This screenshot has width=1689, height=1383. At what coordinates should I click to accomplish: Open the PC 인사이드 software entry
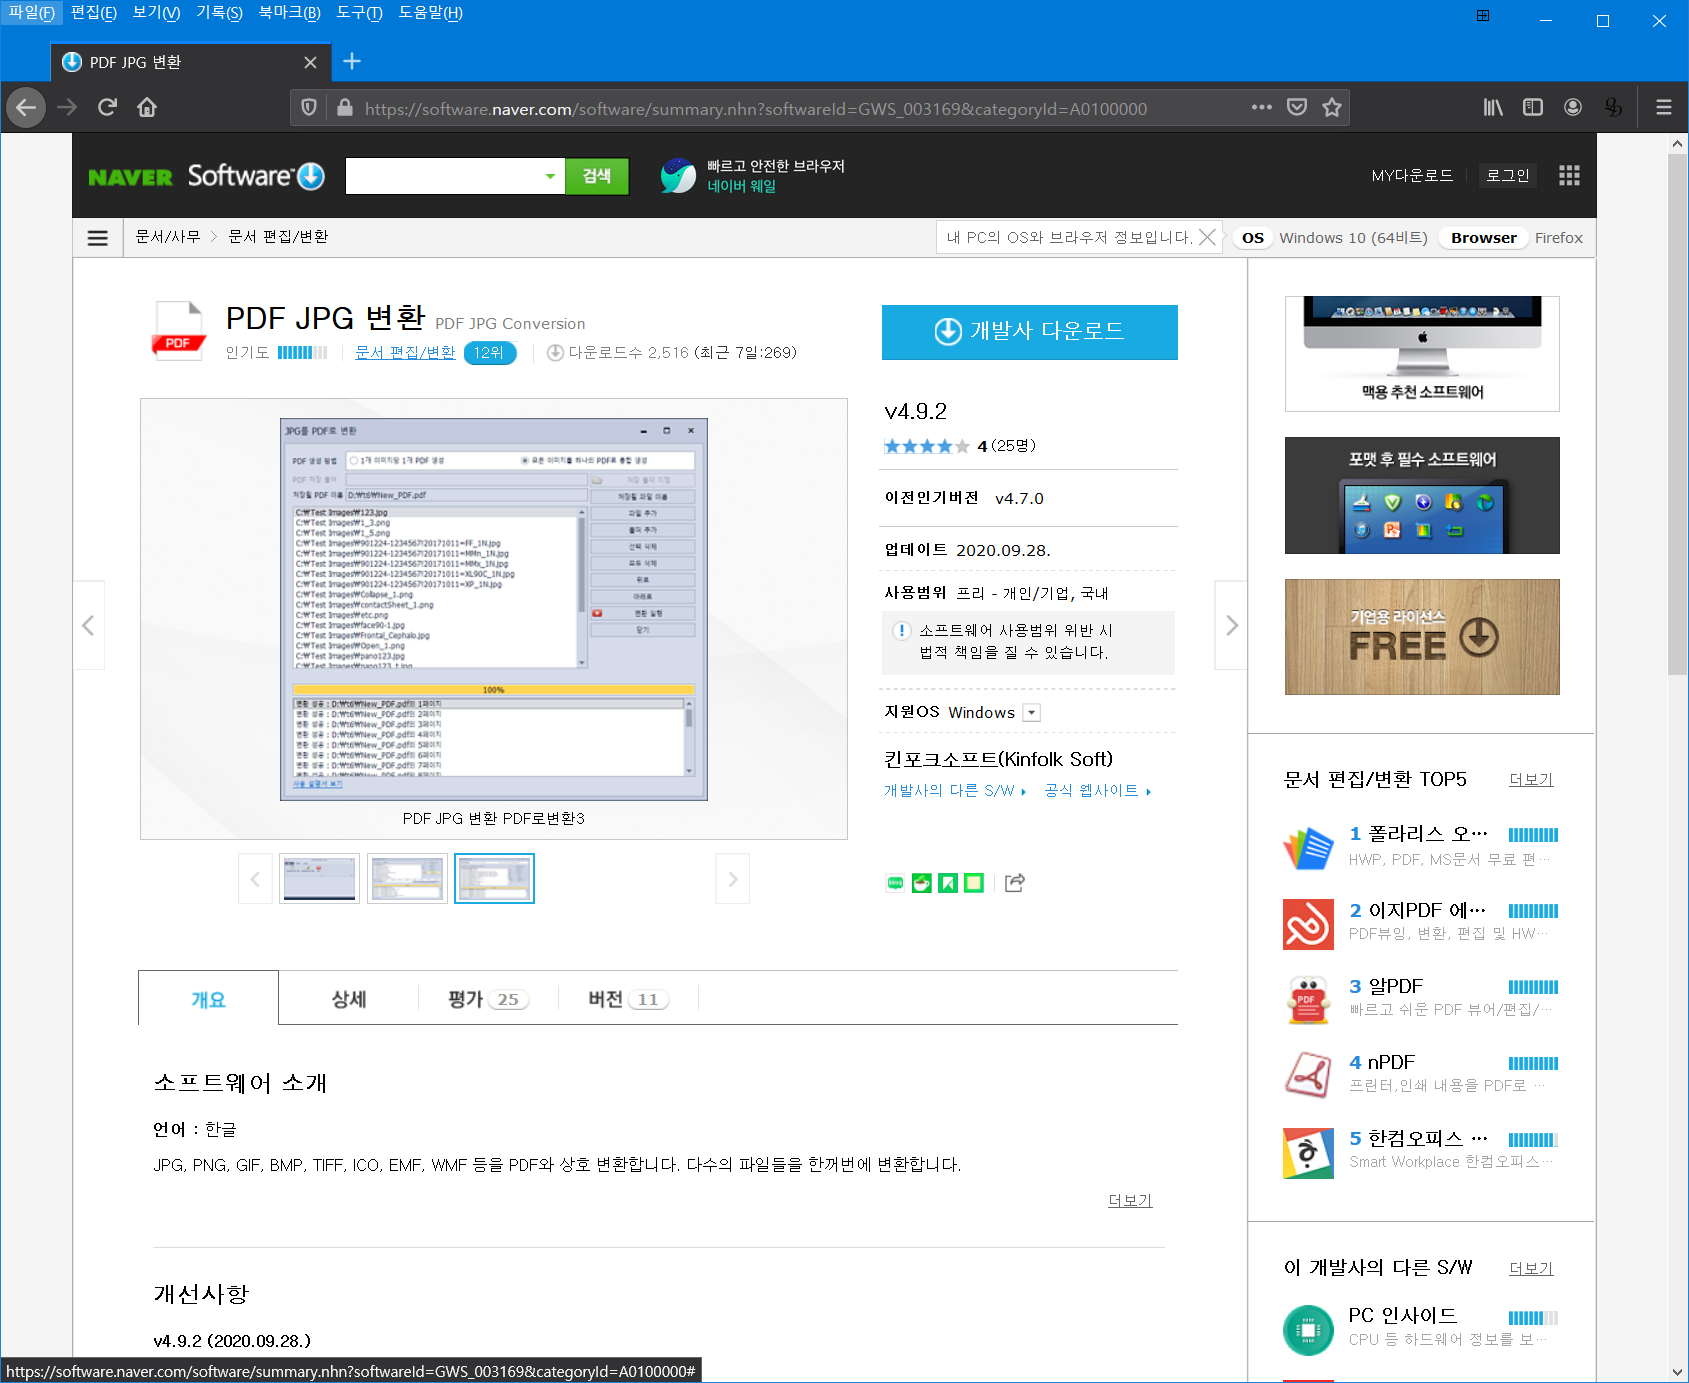coord(1420,1328)
